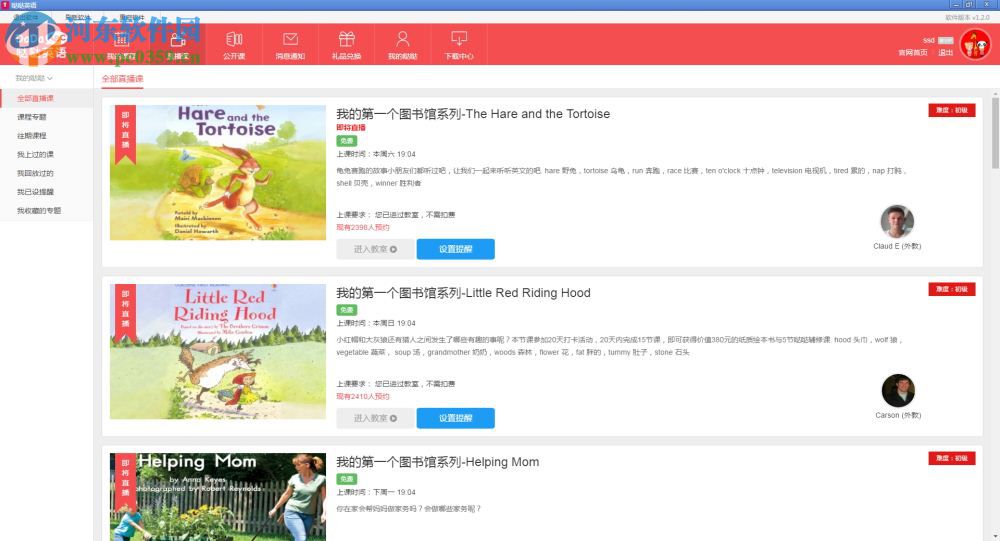
Task: Click teacher Carson avatar
Action: coord(898,390)
